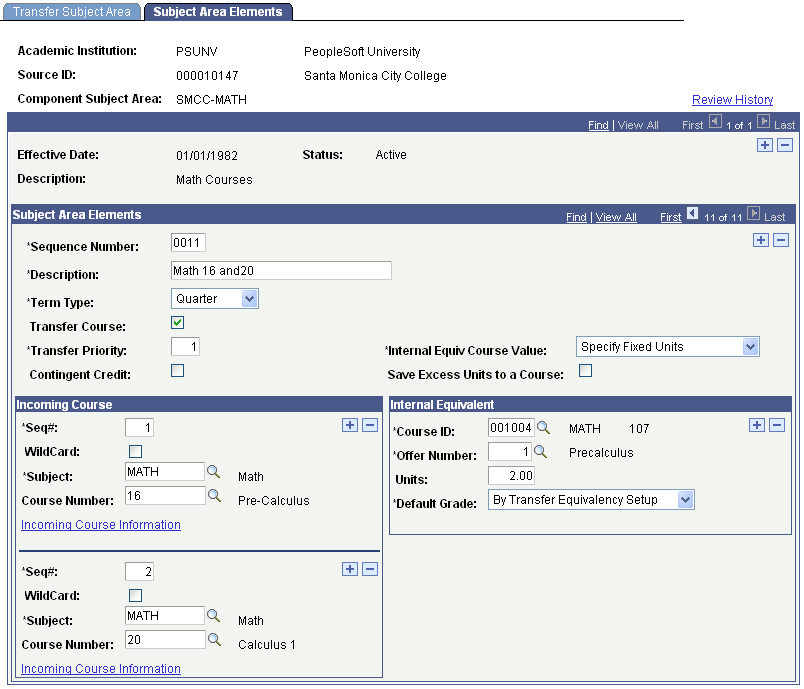Click lookup icon beside Course Number 16

pyautogui.click(x=214, y=495)
